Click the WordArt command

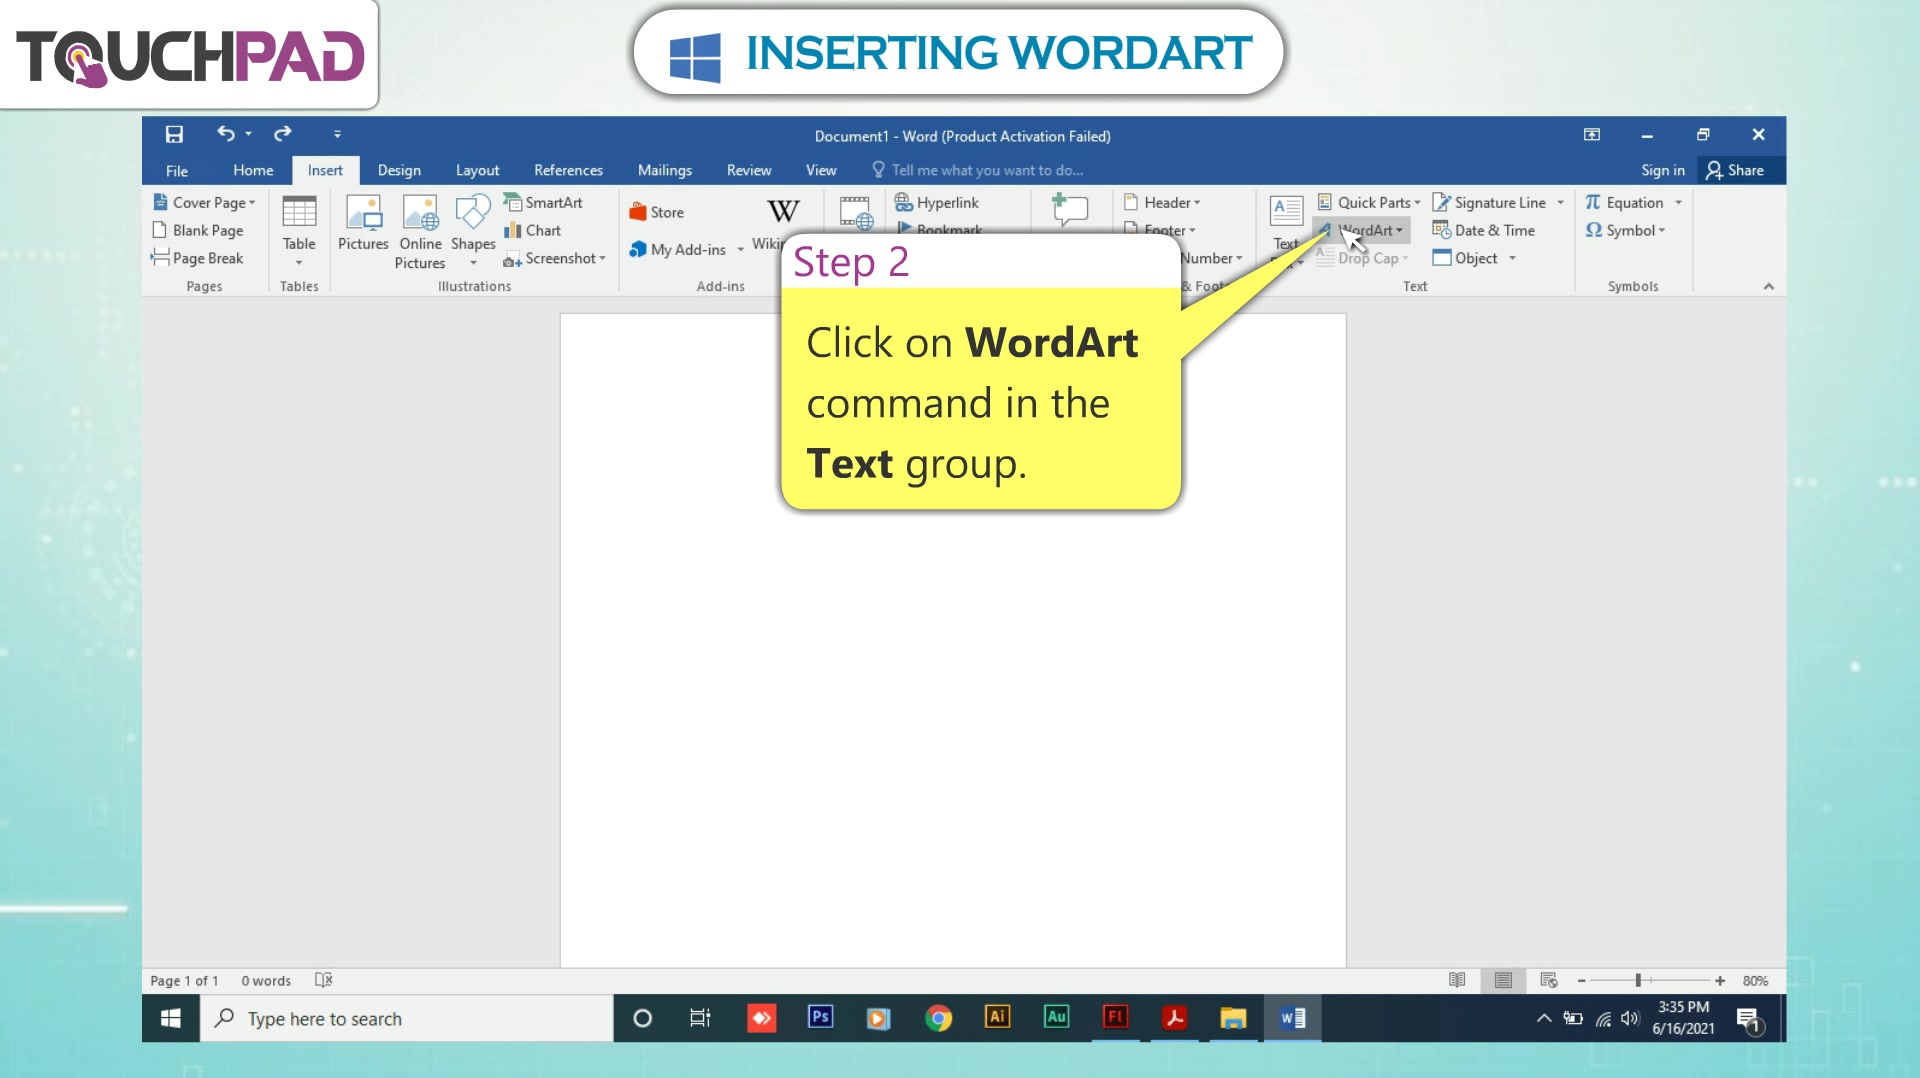pyautogui.click(x=1362, y=230)
